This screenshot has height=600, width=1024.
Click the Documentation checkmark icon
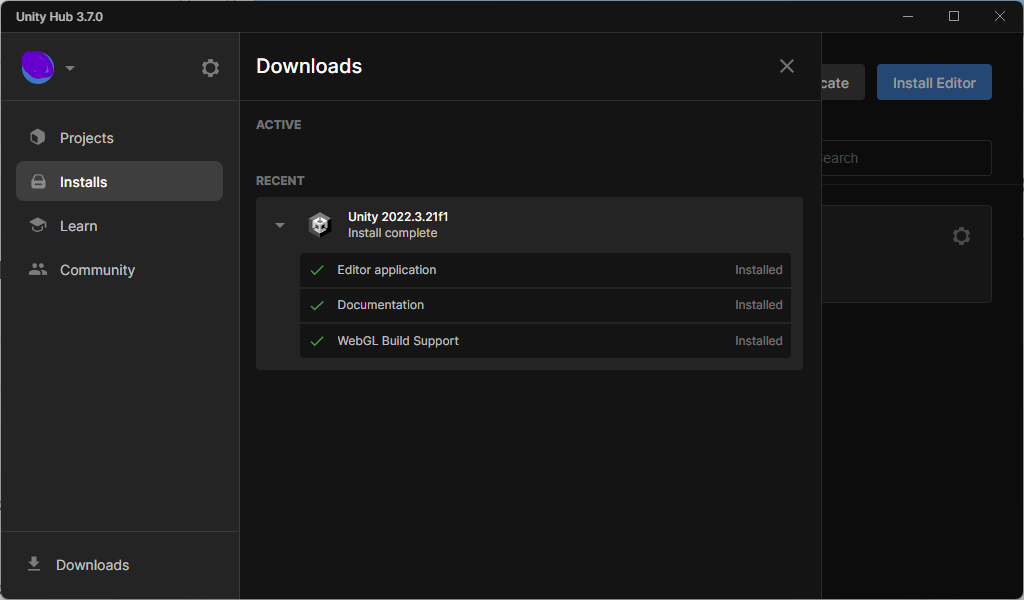click(x=317, y=306)
